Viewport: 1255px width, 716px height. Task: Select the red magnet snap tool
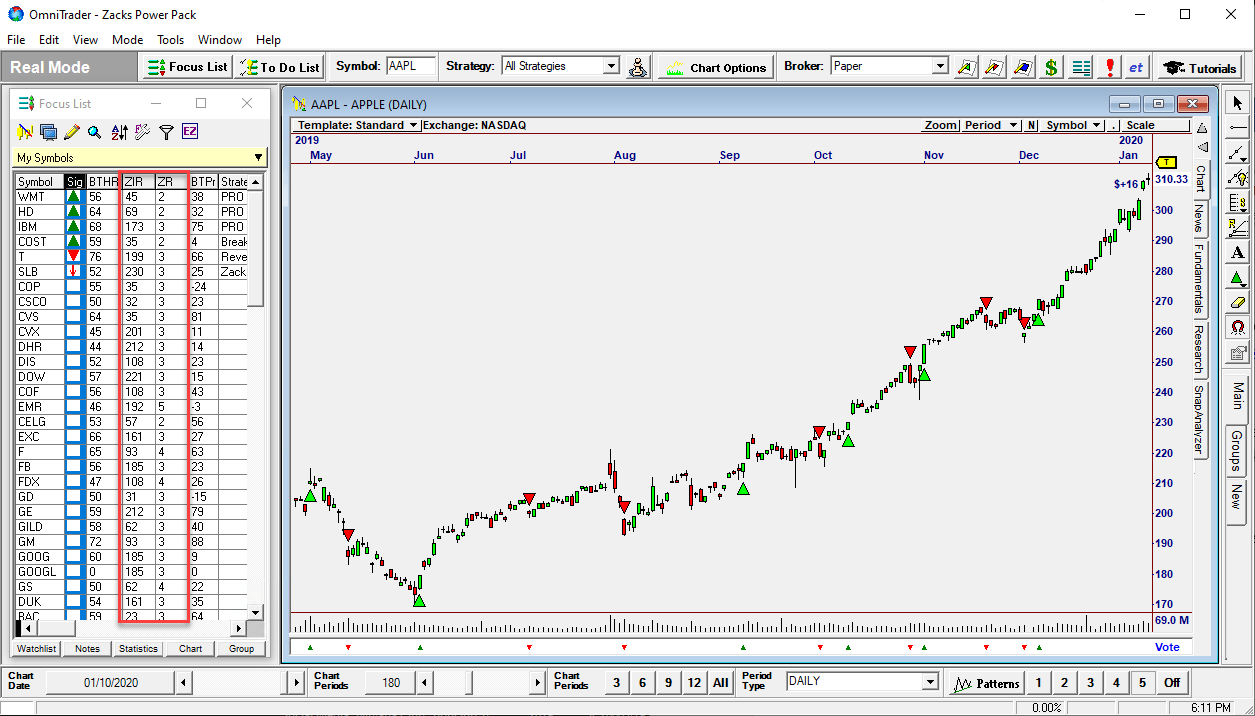(x=1238, y=327)
